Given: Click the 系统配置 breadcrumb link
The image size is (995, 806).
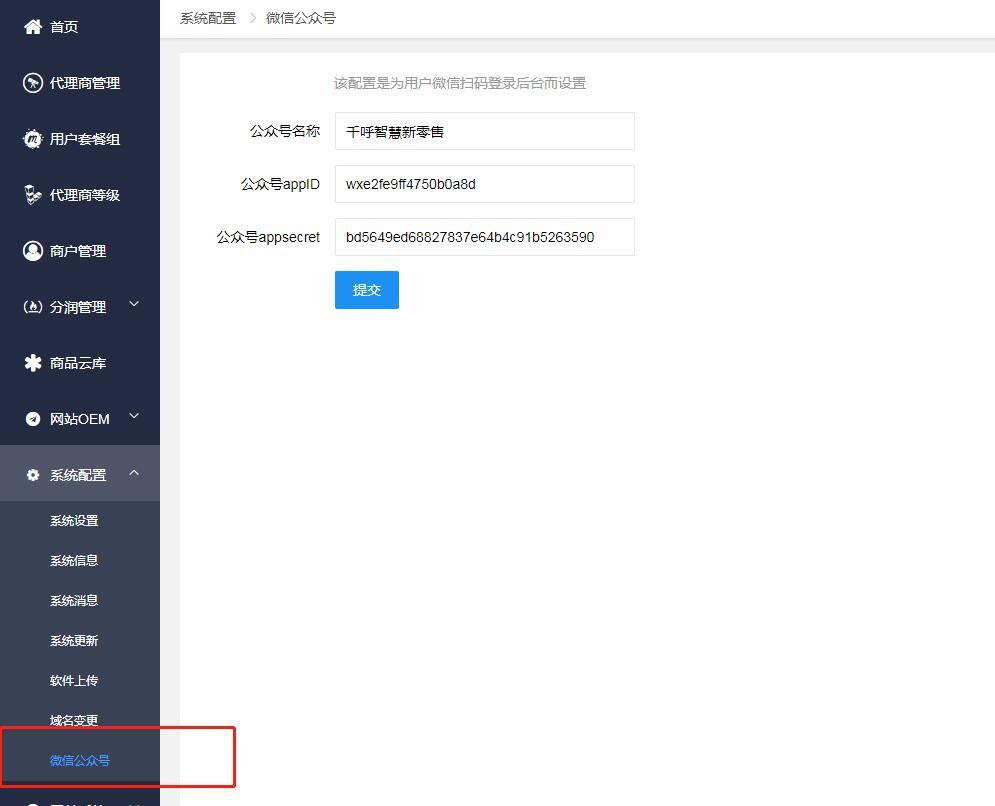Looking at the screenshot, I should pos(207,17).
